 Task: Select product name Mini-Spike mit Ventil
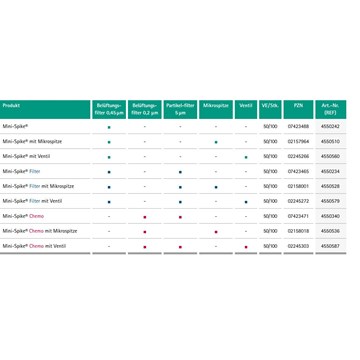coord(26,156)
